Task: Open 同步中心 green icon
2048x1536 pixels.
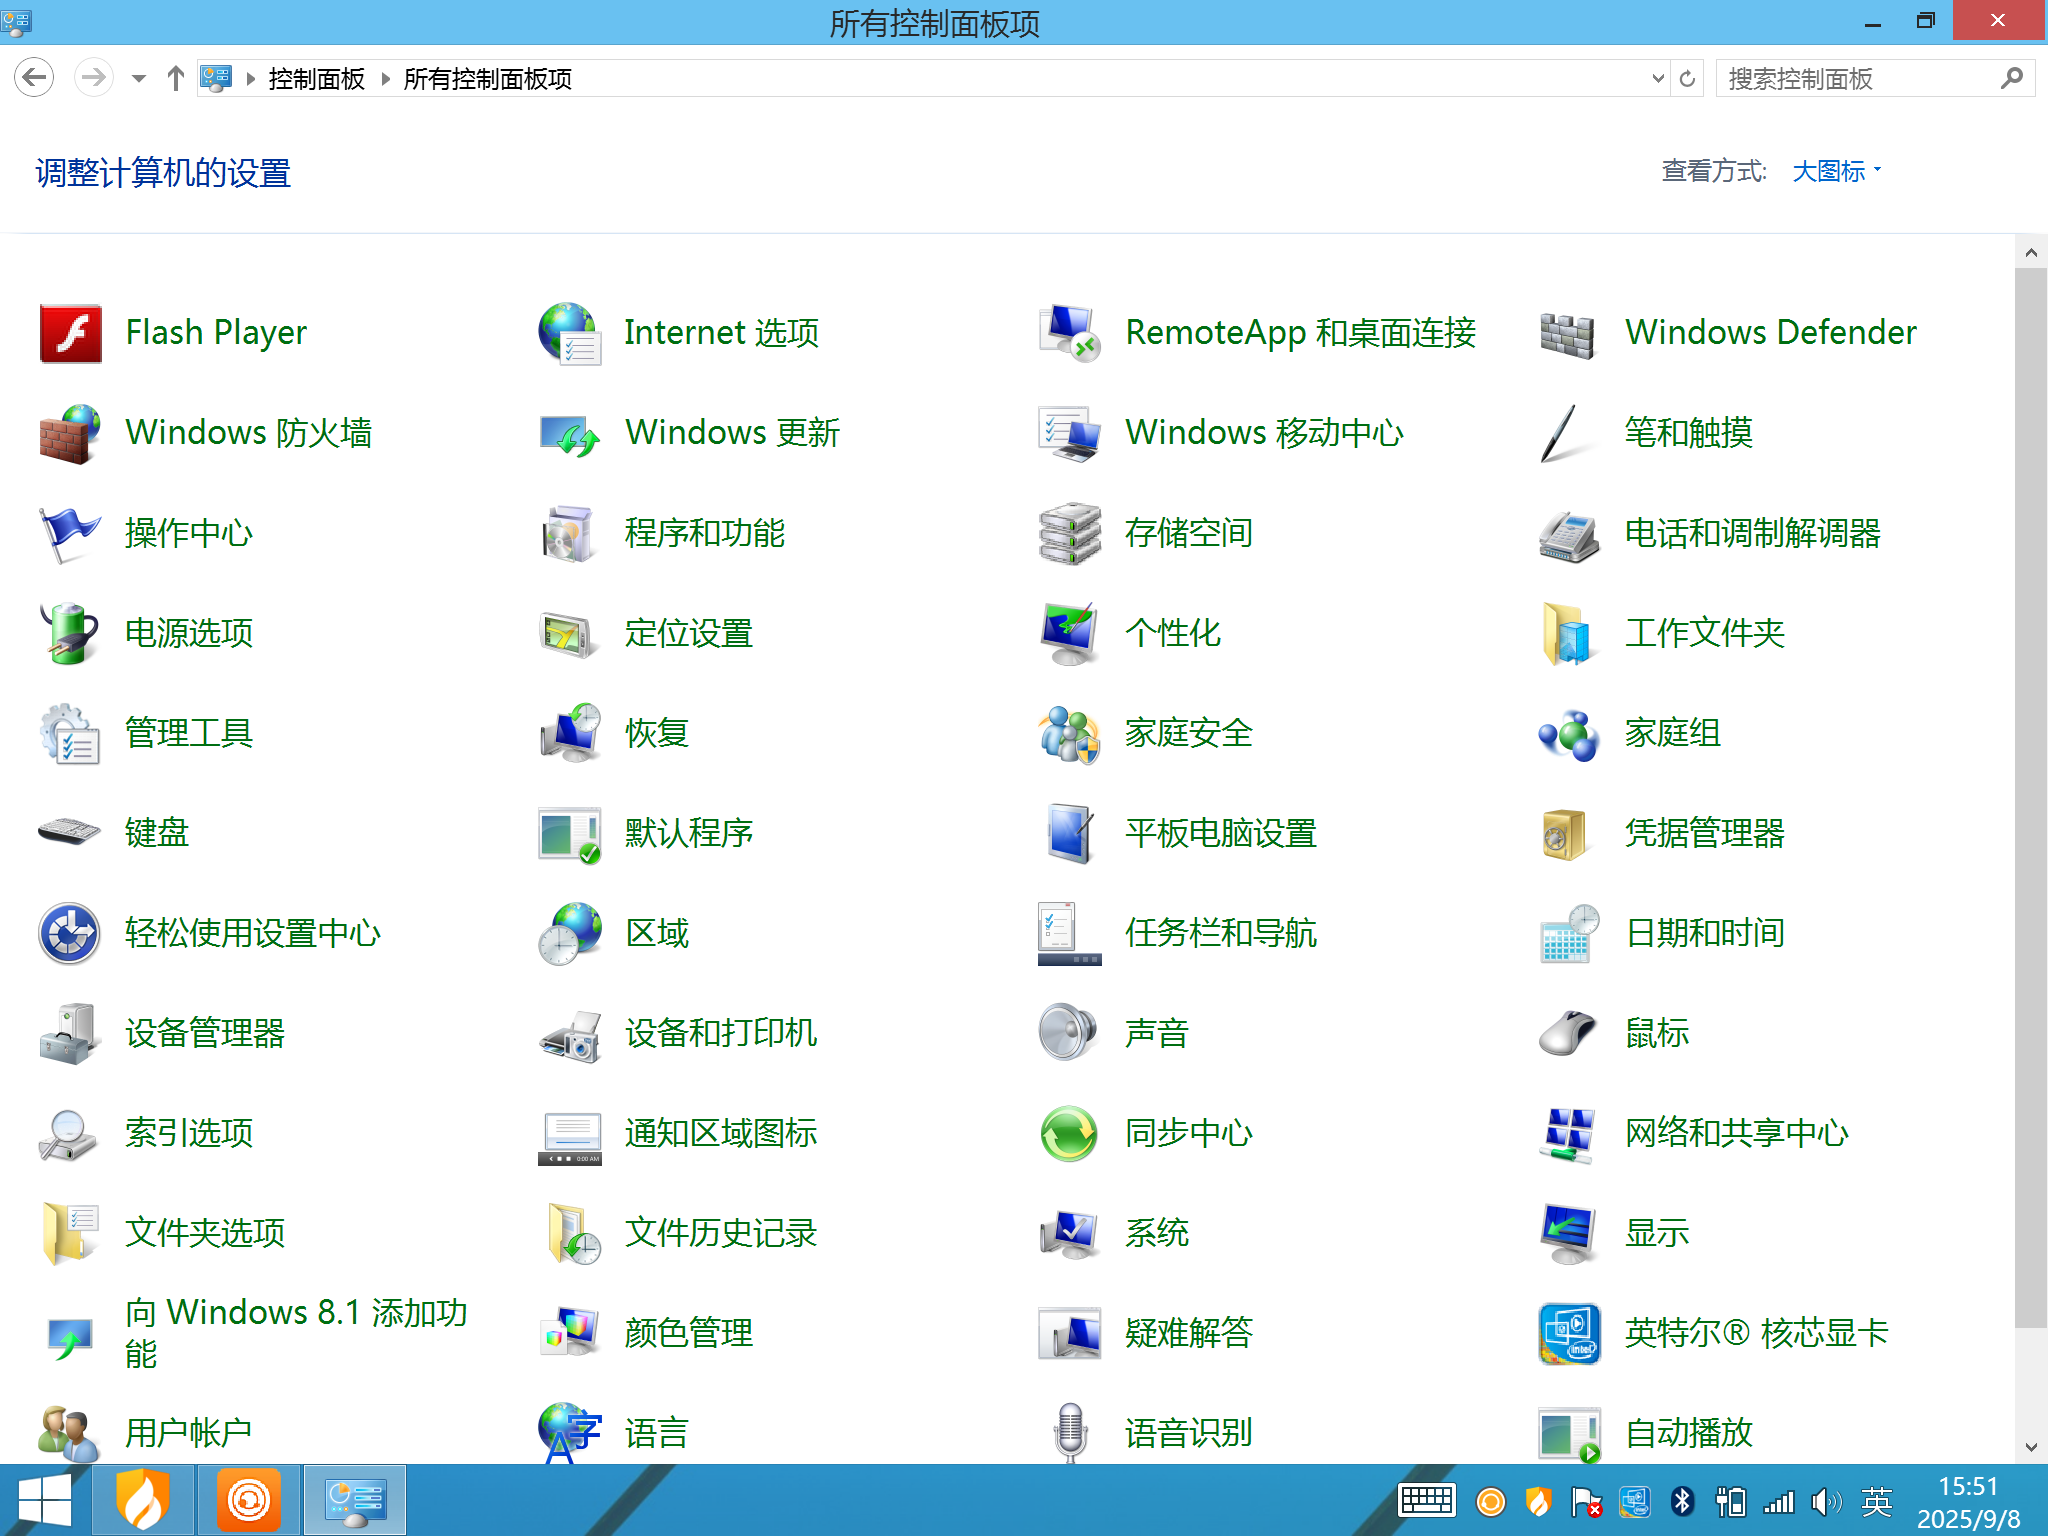Action: coord(1070,1133)
